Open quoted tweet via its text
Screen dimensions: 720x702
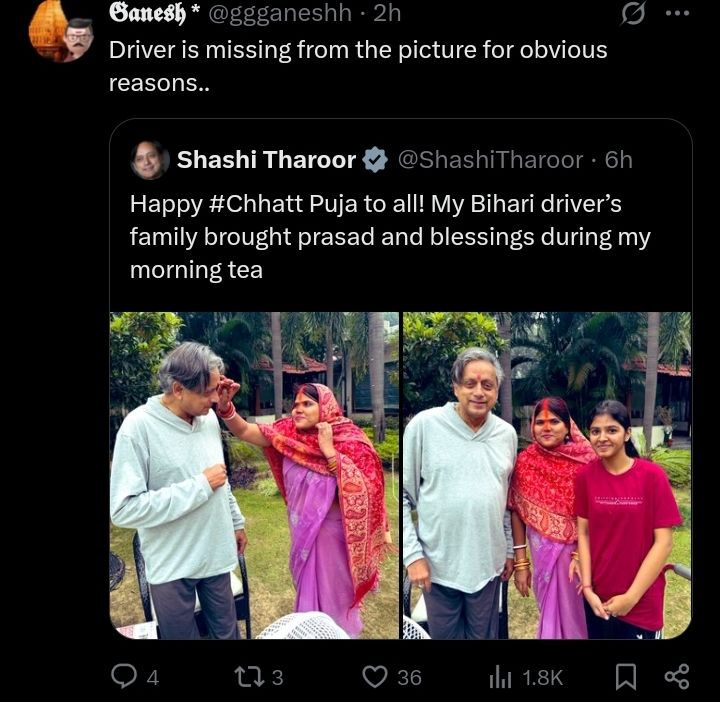(x=390, y=238)
